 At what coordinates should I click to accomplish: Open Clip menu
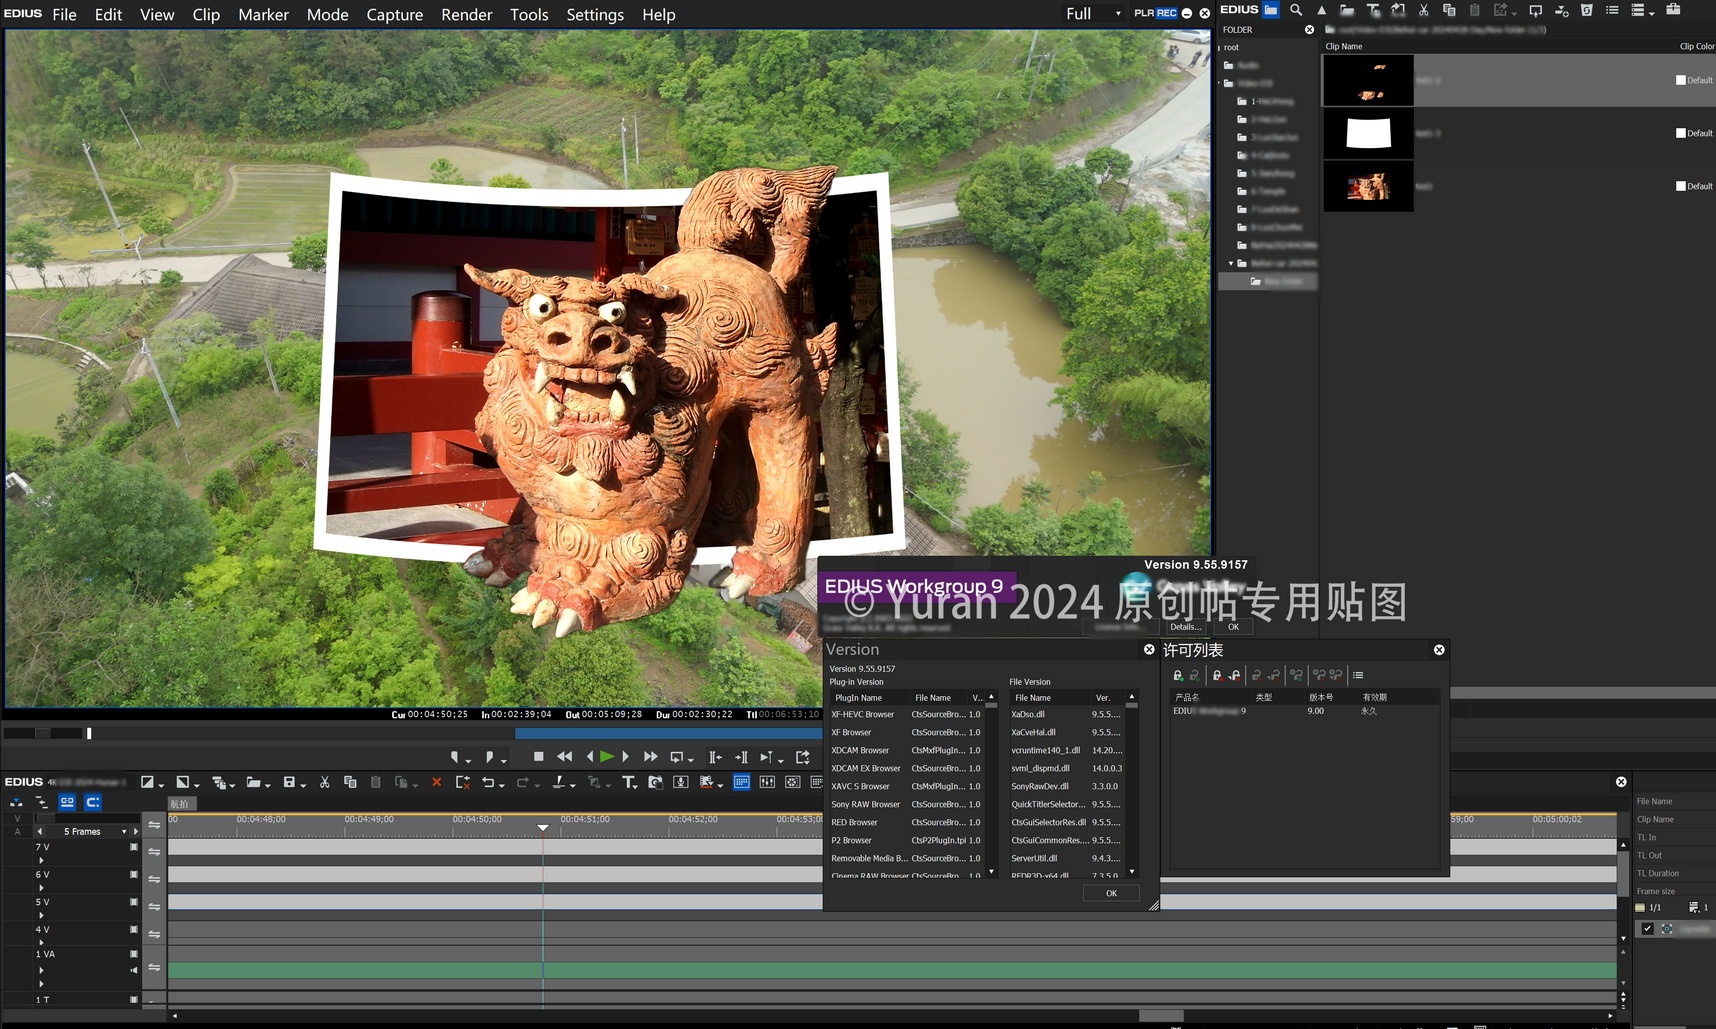206,14
